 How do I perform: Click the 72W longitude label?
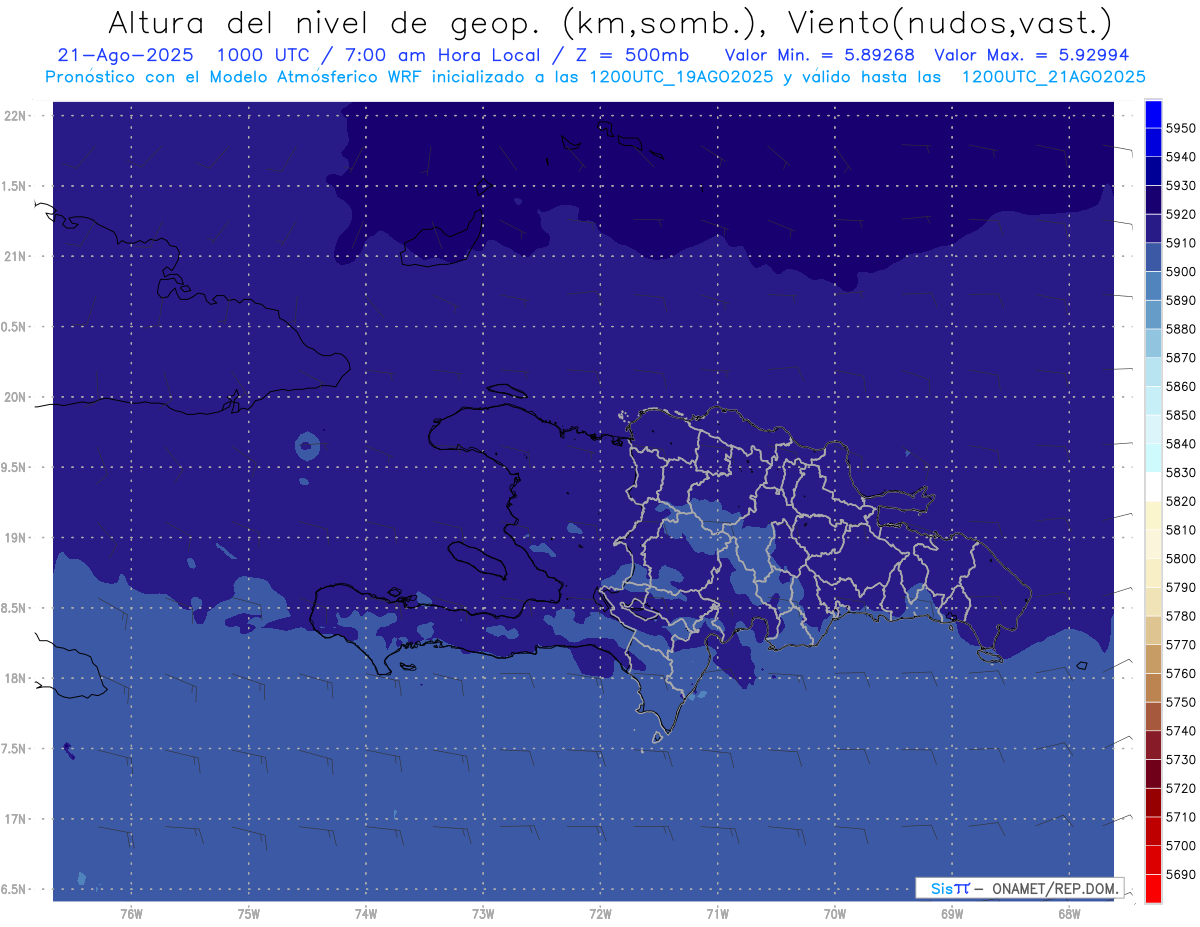[x=600, y=914]
